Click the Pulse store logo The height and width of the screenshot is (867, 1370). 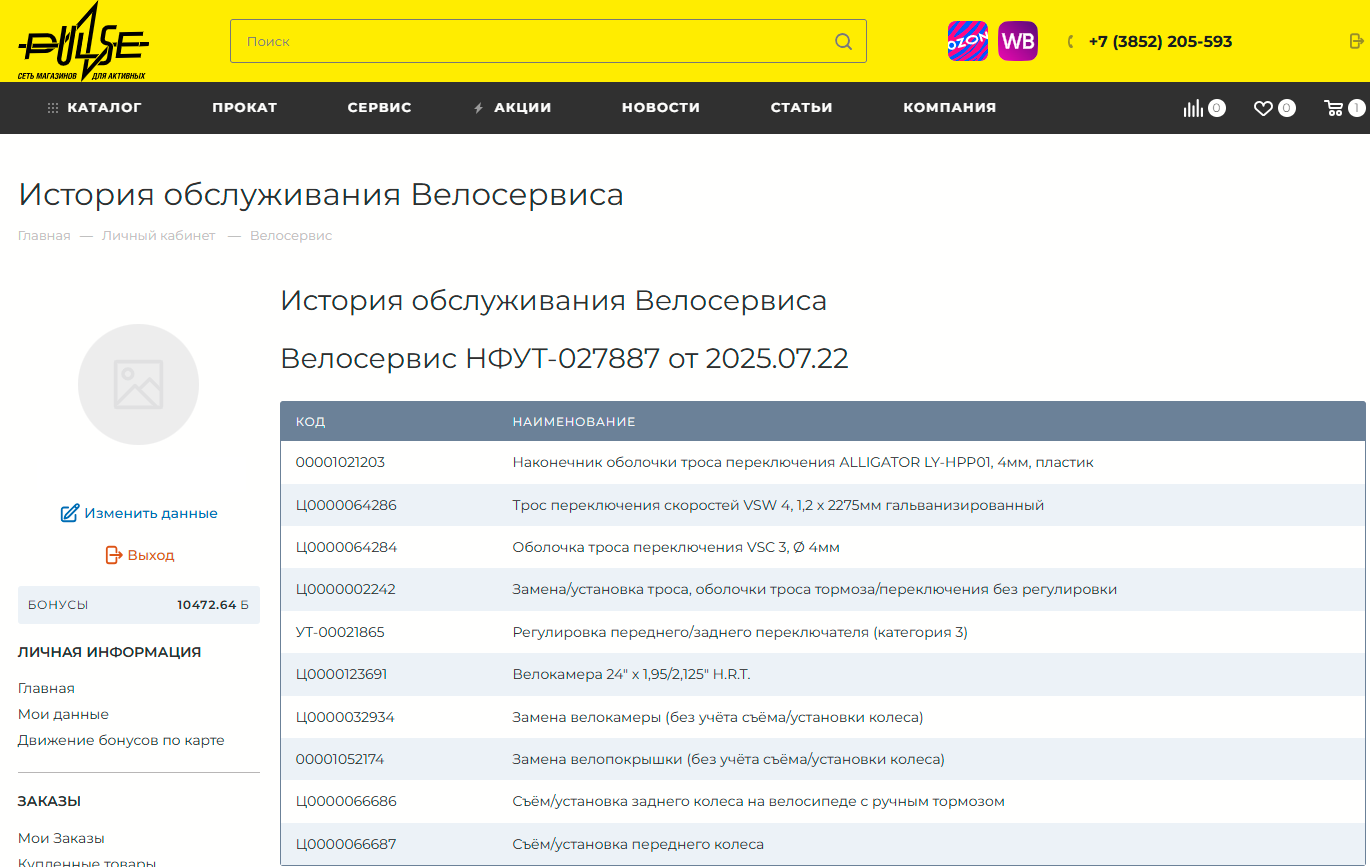(x=83, y=42)
